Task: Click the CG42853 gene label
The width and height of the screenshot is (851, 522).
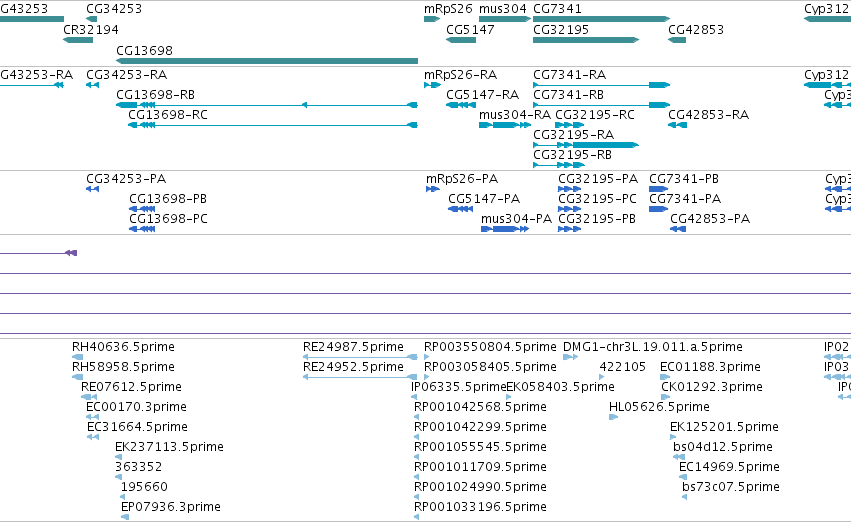Action: [696, 29]
